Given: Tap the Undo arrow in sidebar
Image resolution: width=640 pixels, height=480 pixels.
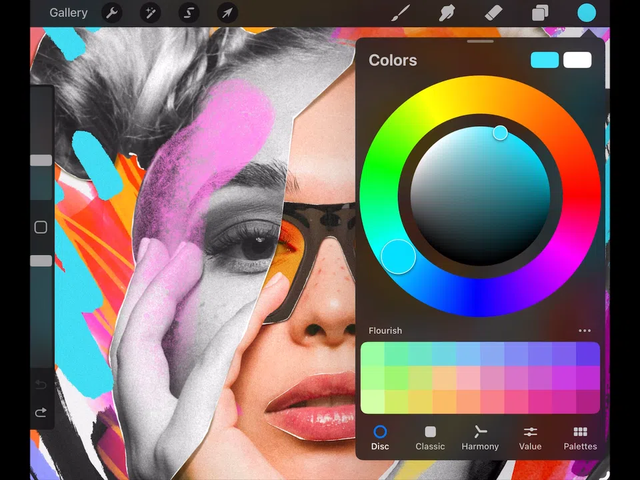Looking at the screenshot, I should point(41,384).
